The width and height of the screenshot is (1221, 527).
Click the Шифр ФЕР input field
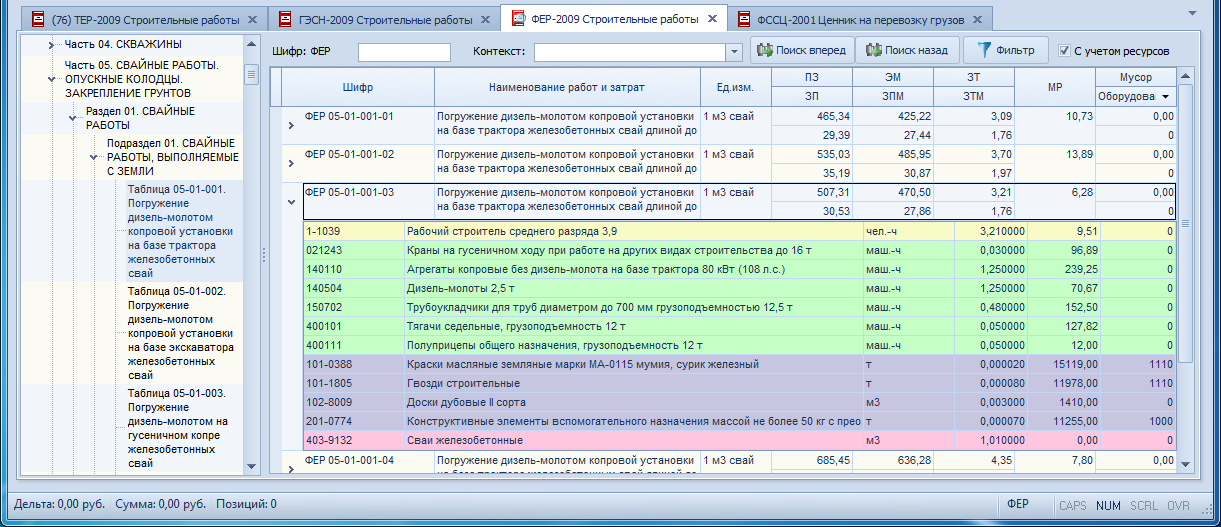click(x=404, y=51)
